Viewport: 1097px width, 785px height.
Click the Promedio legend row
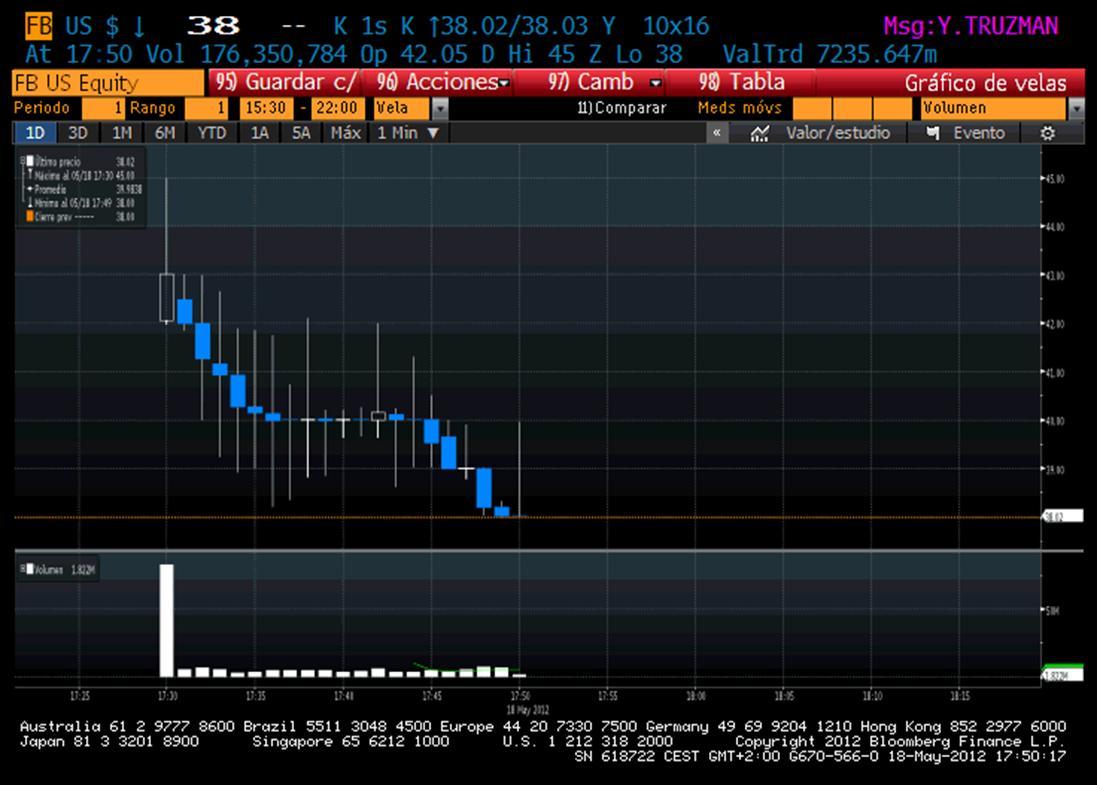point(83,190)
